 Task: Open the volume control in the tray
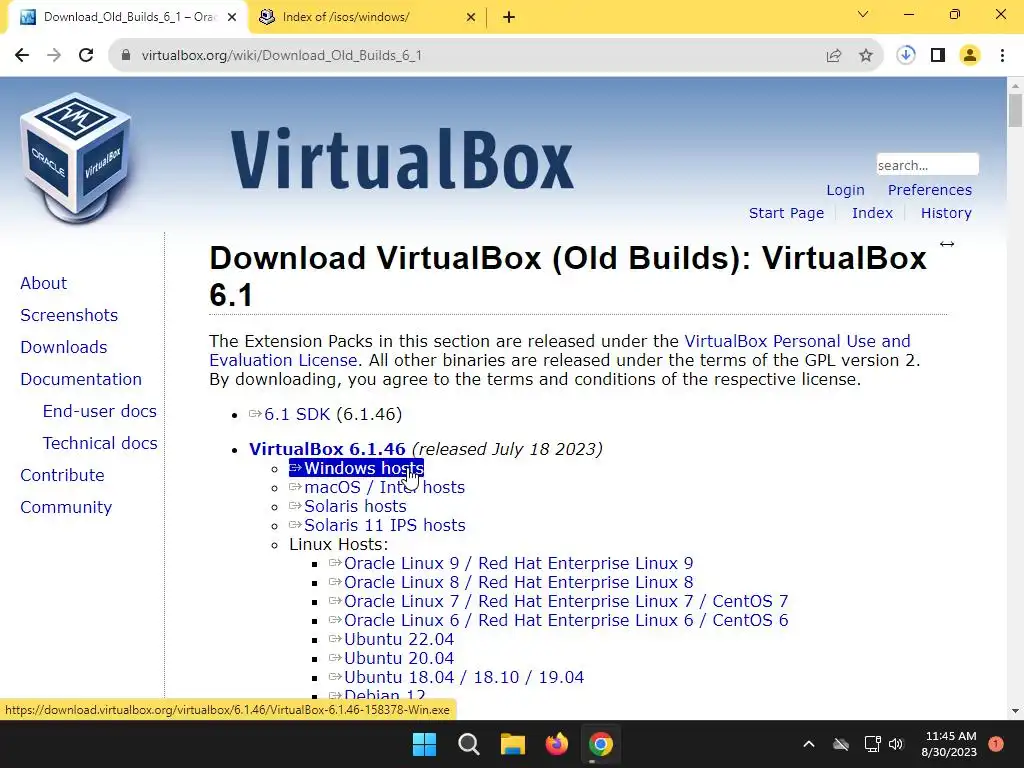[x=895, y=744]
